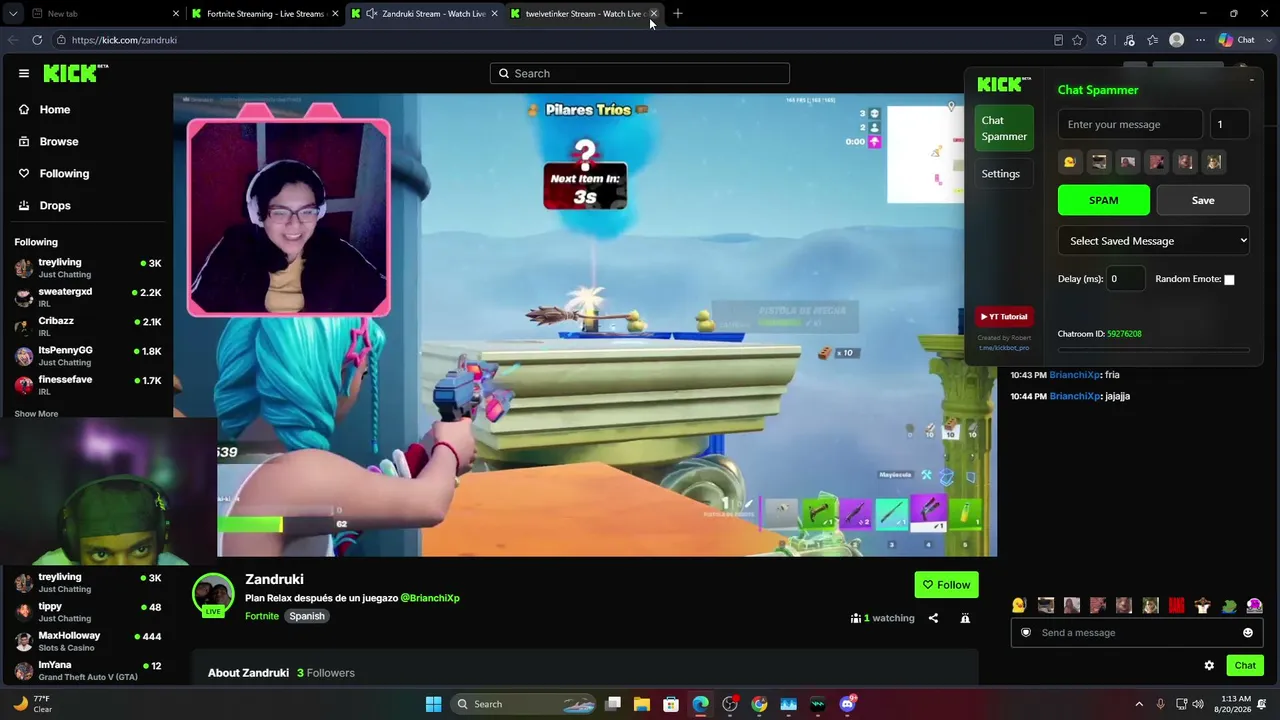Open browser extensions puzzle icon
This screenshot has width=1280, height=720.
[1102, 40]
